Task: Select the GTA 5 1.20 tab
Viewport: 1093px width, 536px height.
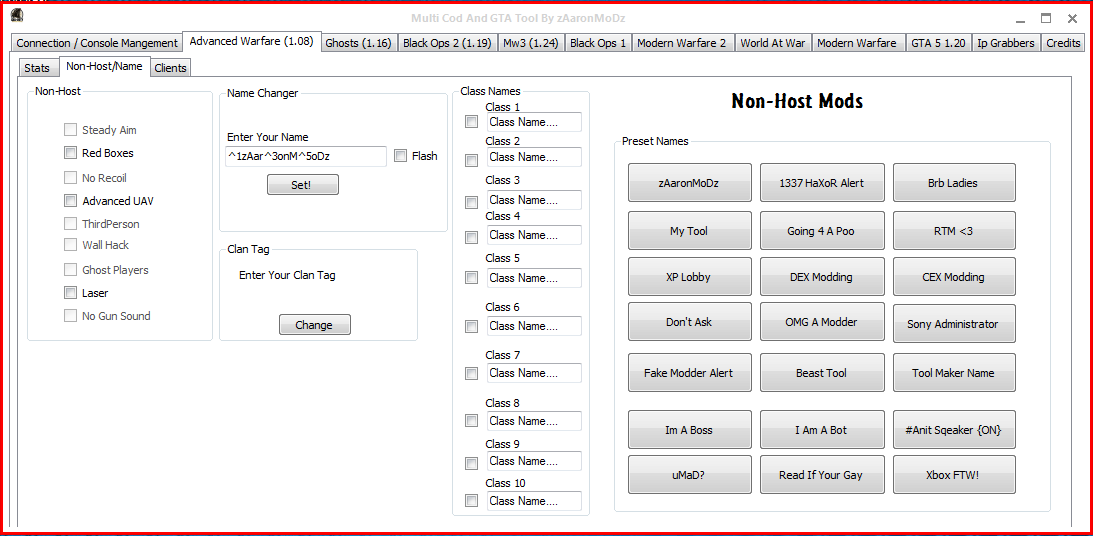Action: coord(938,43)
